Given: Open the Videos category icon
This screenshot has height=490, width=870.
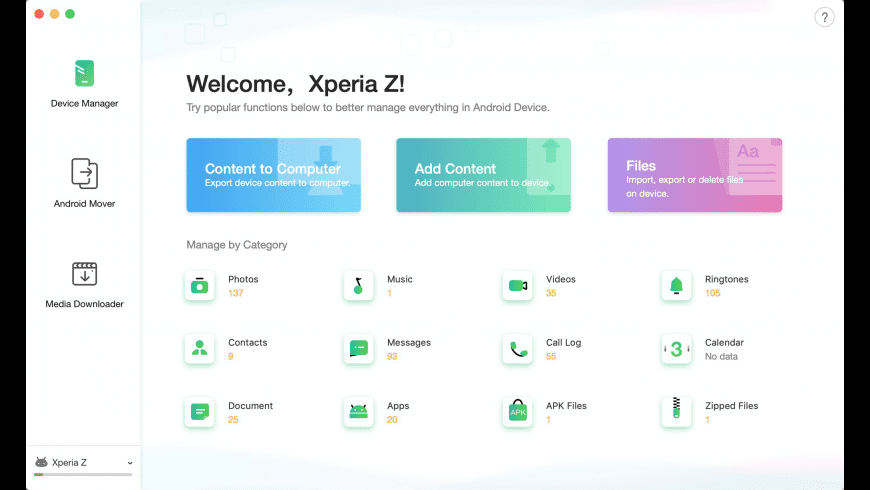Looking at the screenshot, I should (518, 286).
